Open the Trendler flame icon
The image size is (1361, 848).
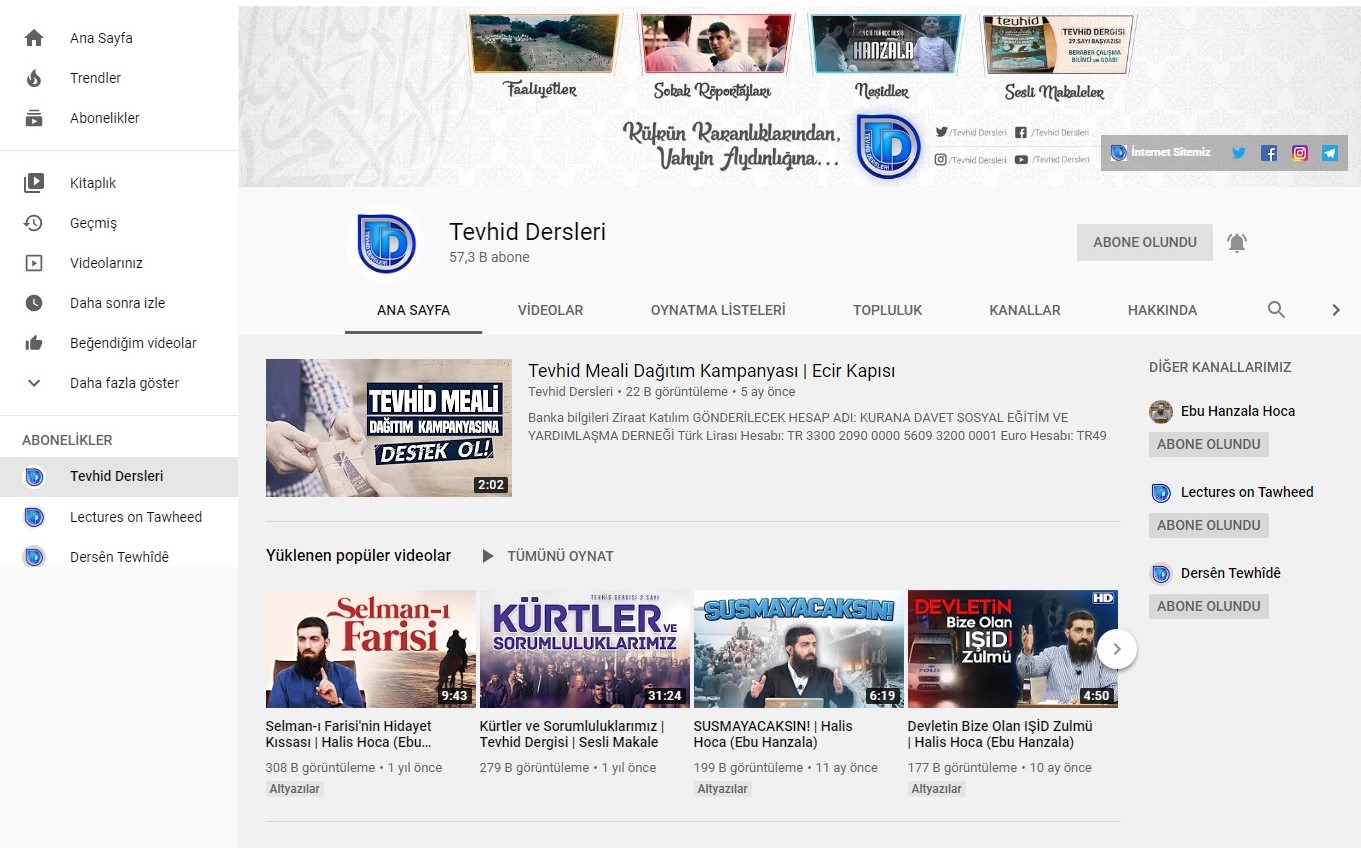[34, 78]
